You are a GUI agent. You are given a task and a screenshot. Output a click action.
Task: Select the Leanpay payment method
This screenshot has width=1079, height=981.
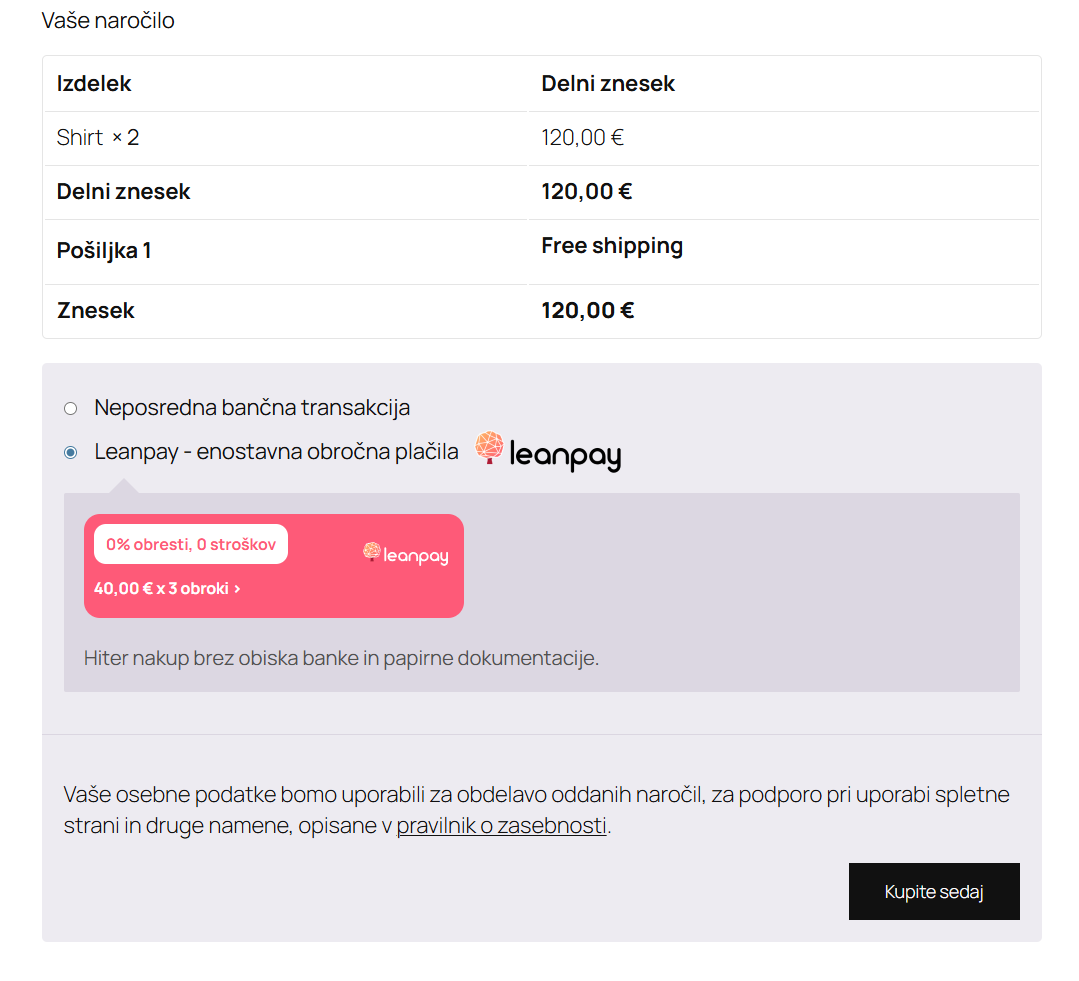tap(70, 452)
